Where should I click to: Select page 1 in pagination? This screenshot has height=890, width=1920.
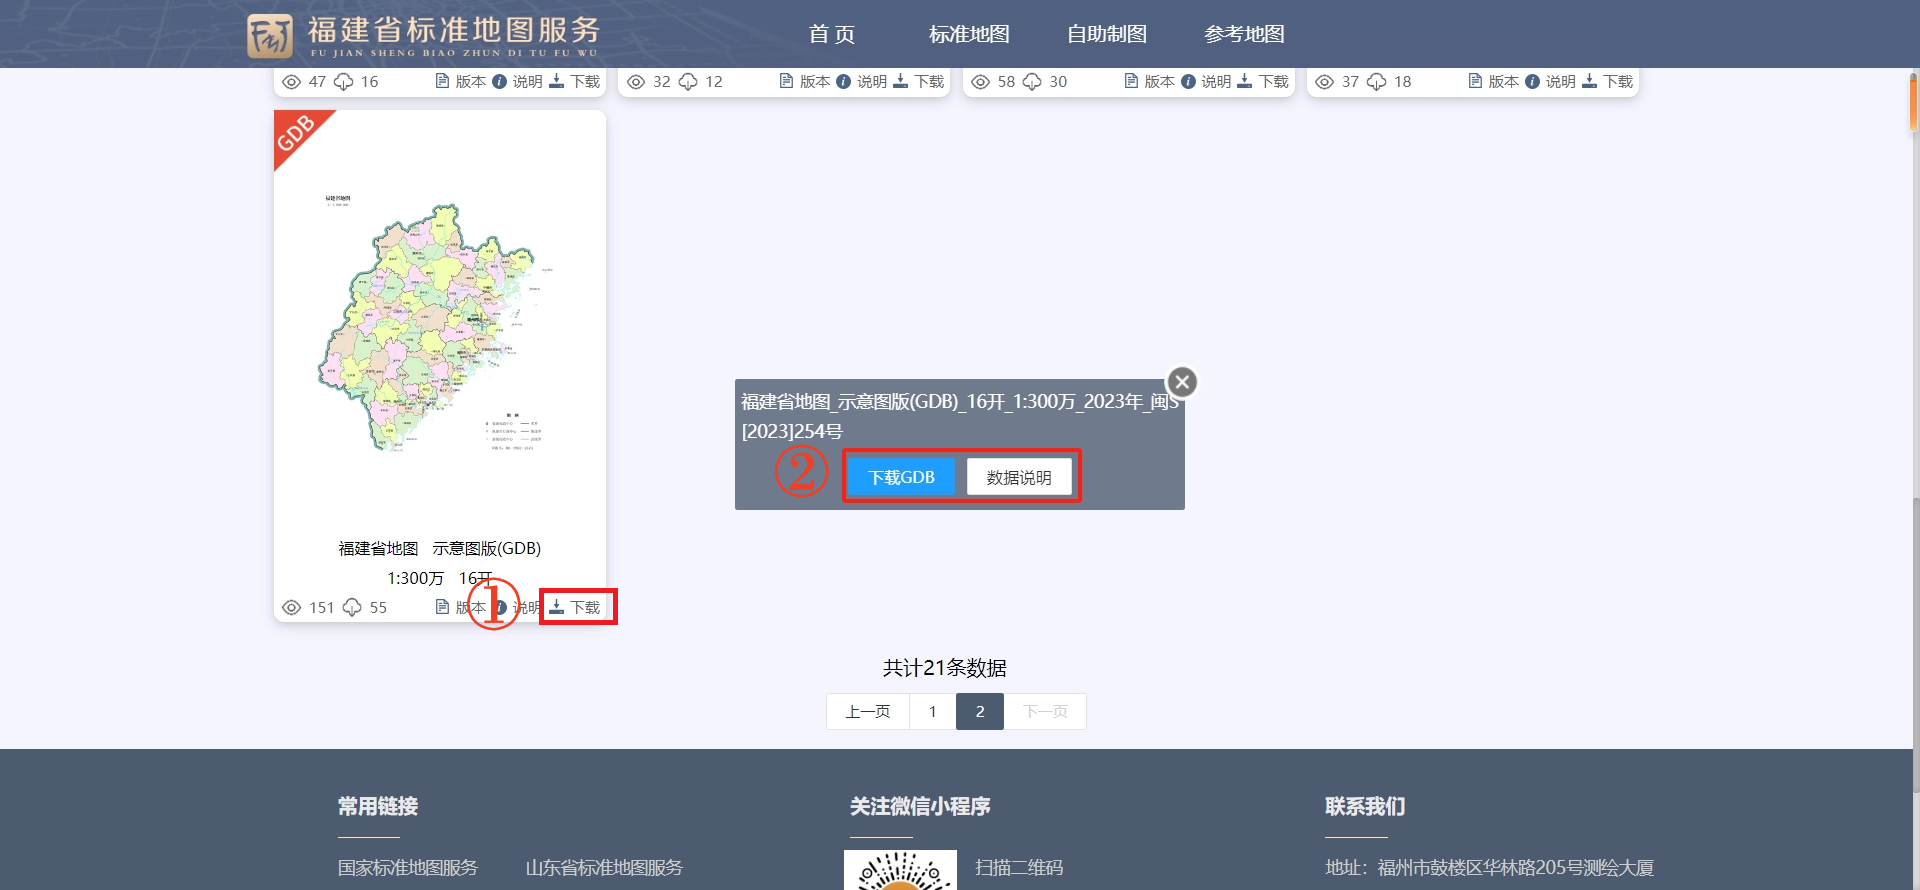tap(933, 711)
